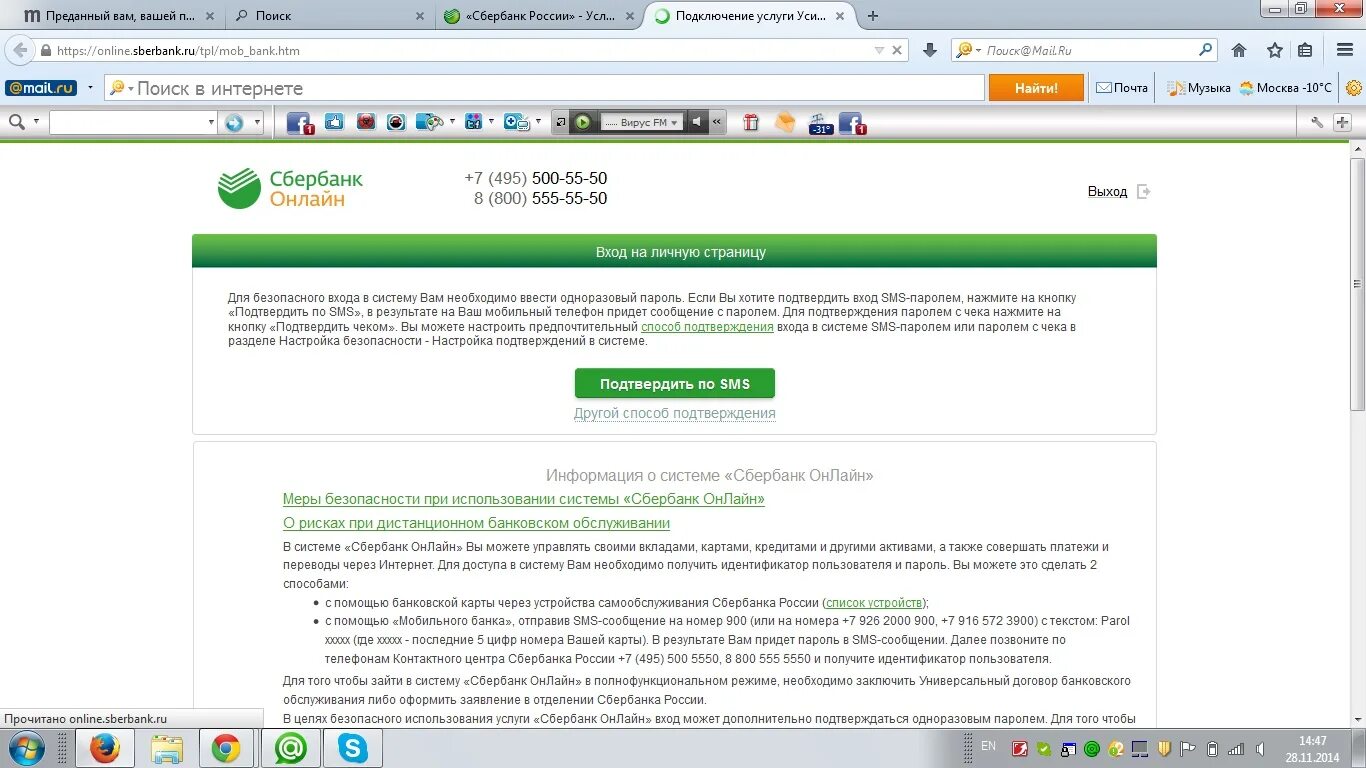This screenshot has height=768, width=1366.
Task: Click the Сбербанк Онлайн logo
Action: click(x=290, y=188)
